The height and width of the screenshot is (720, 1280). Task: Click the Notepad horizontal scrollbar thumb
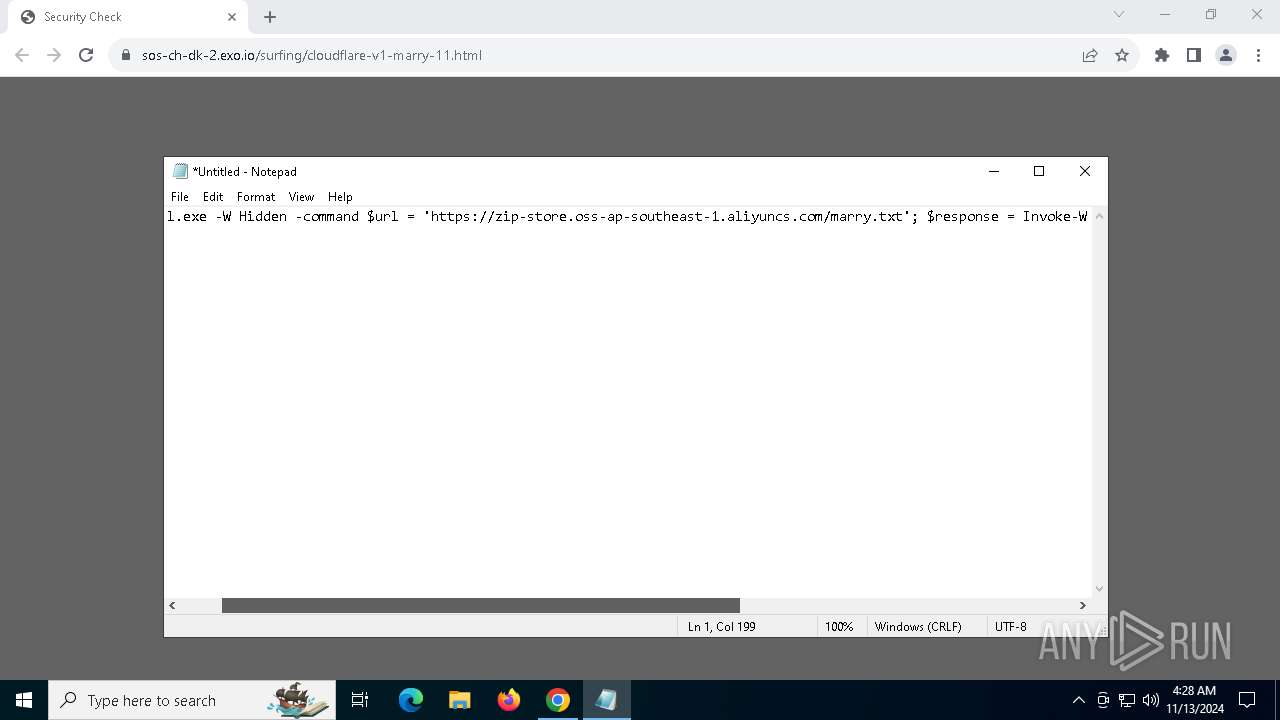click(480, 605)
